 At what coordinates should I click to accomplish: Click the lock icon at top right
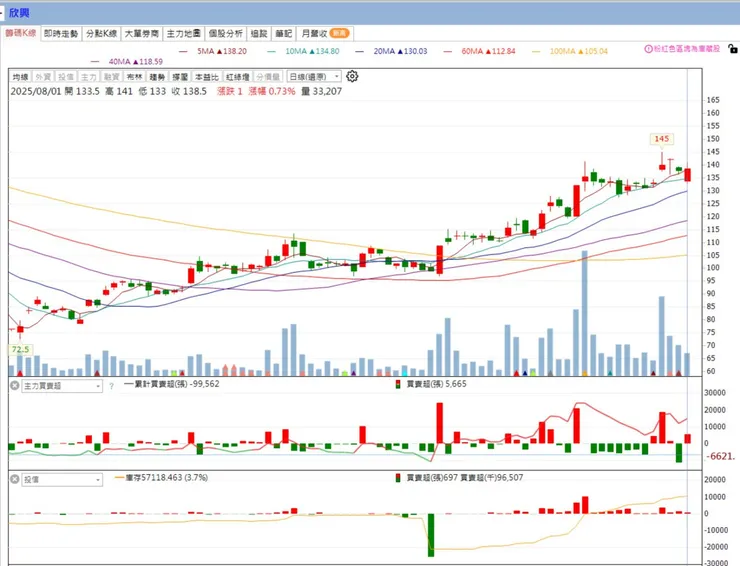click(x=732, y=48)
